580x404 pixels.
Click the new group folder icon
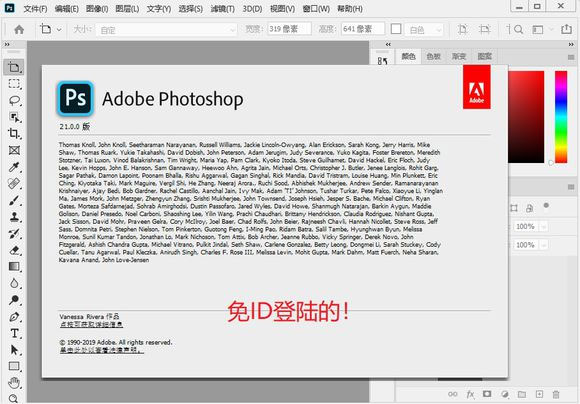click(522, 394)
